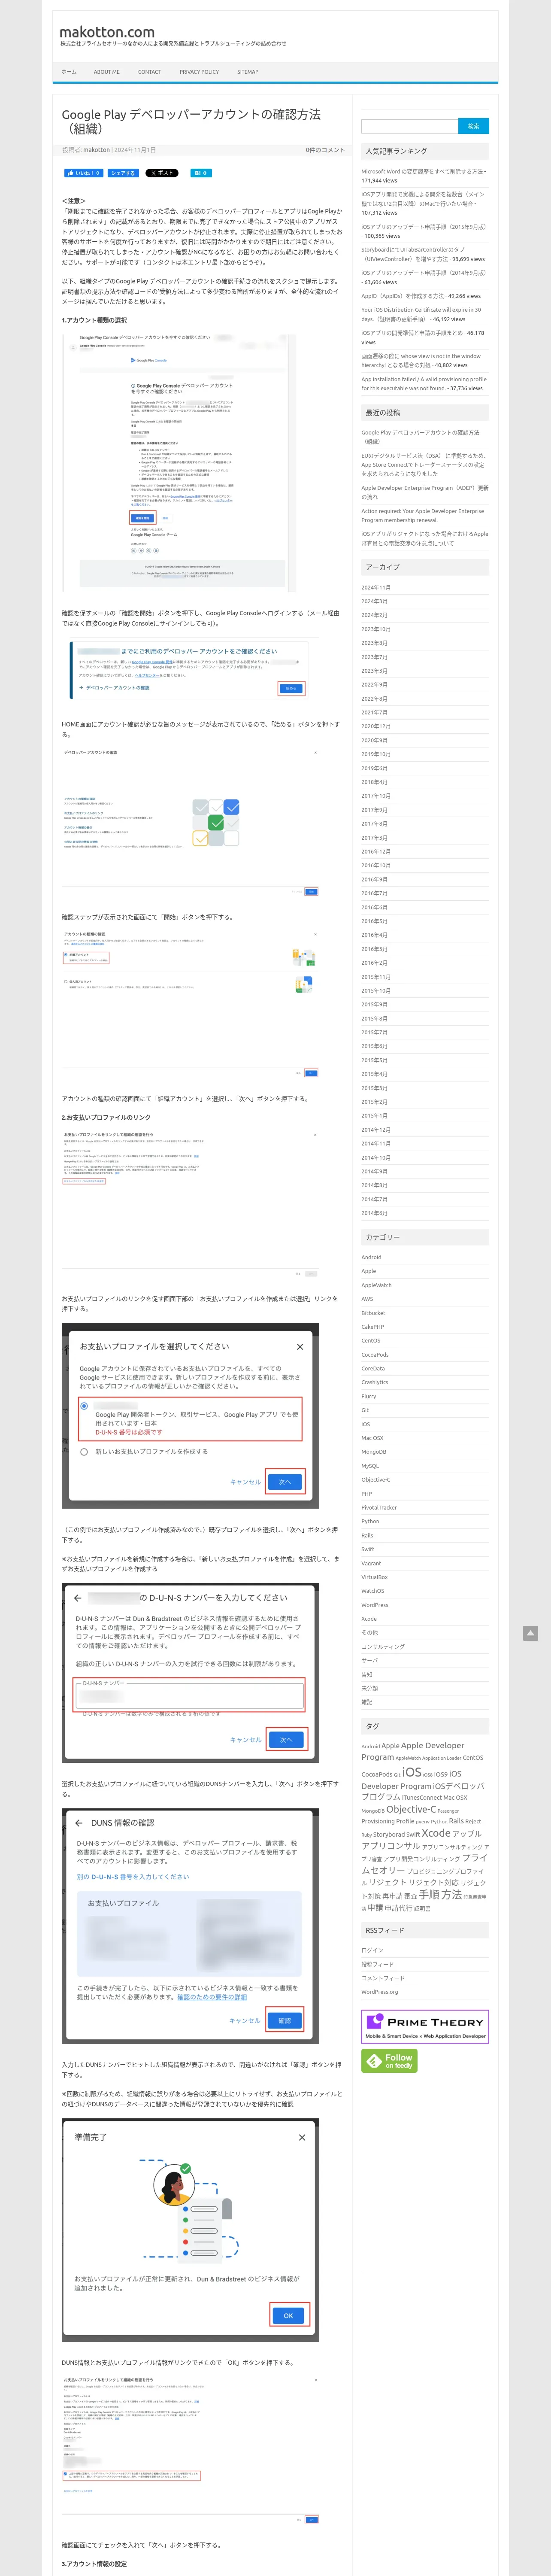
Task: Open the CakePHP category
Action: click(372, 1327)
